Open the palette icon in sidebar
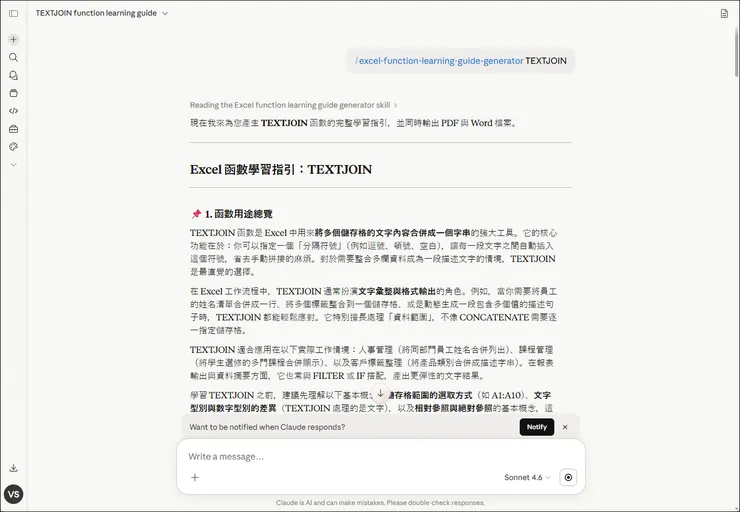Viewport: 740px width, 512px height. (14, 147)
